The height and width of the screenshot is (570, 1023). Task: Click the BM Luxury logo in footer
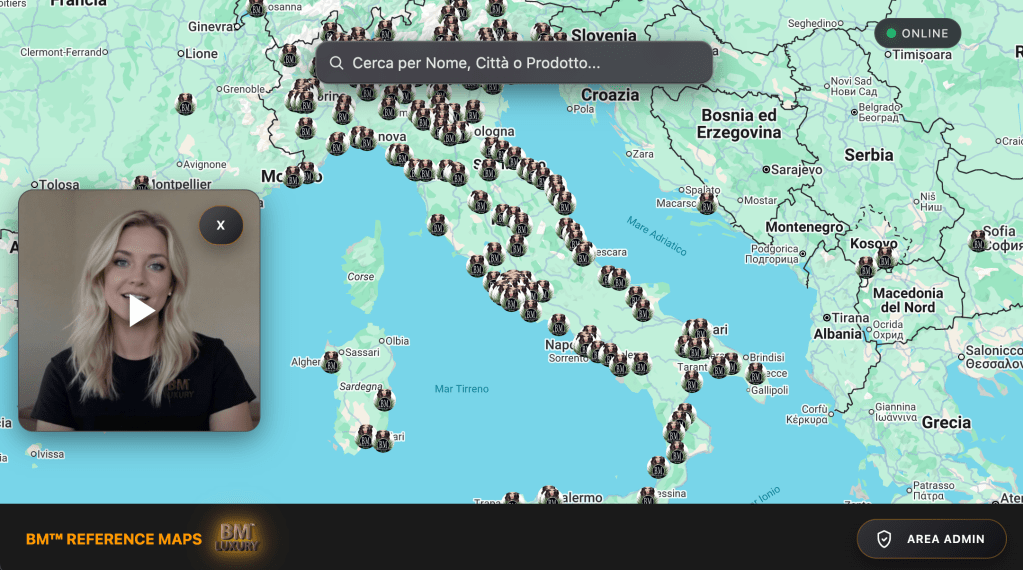coord(238,538)
